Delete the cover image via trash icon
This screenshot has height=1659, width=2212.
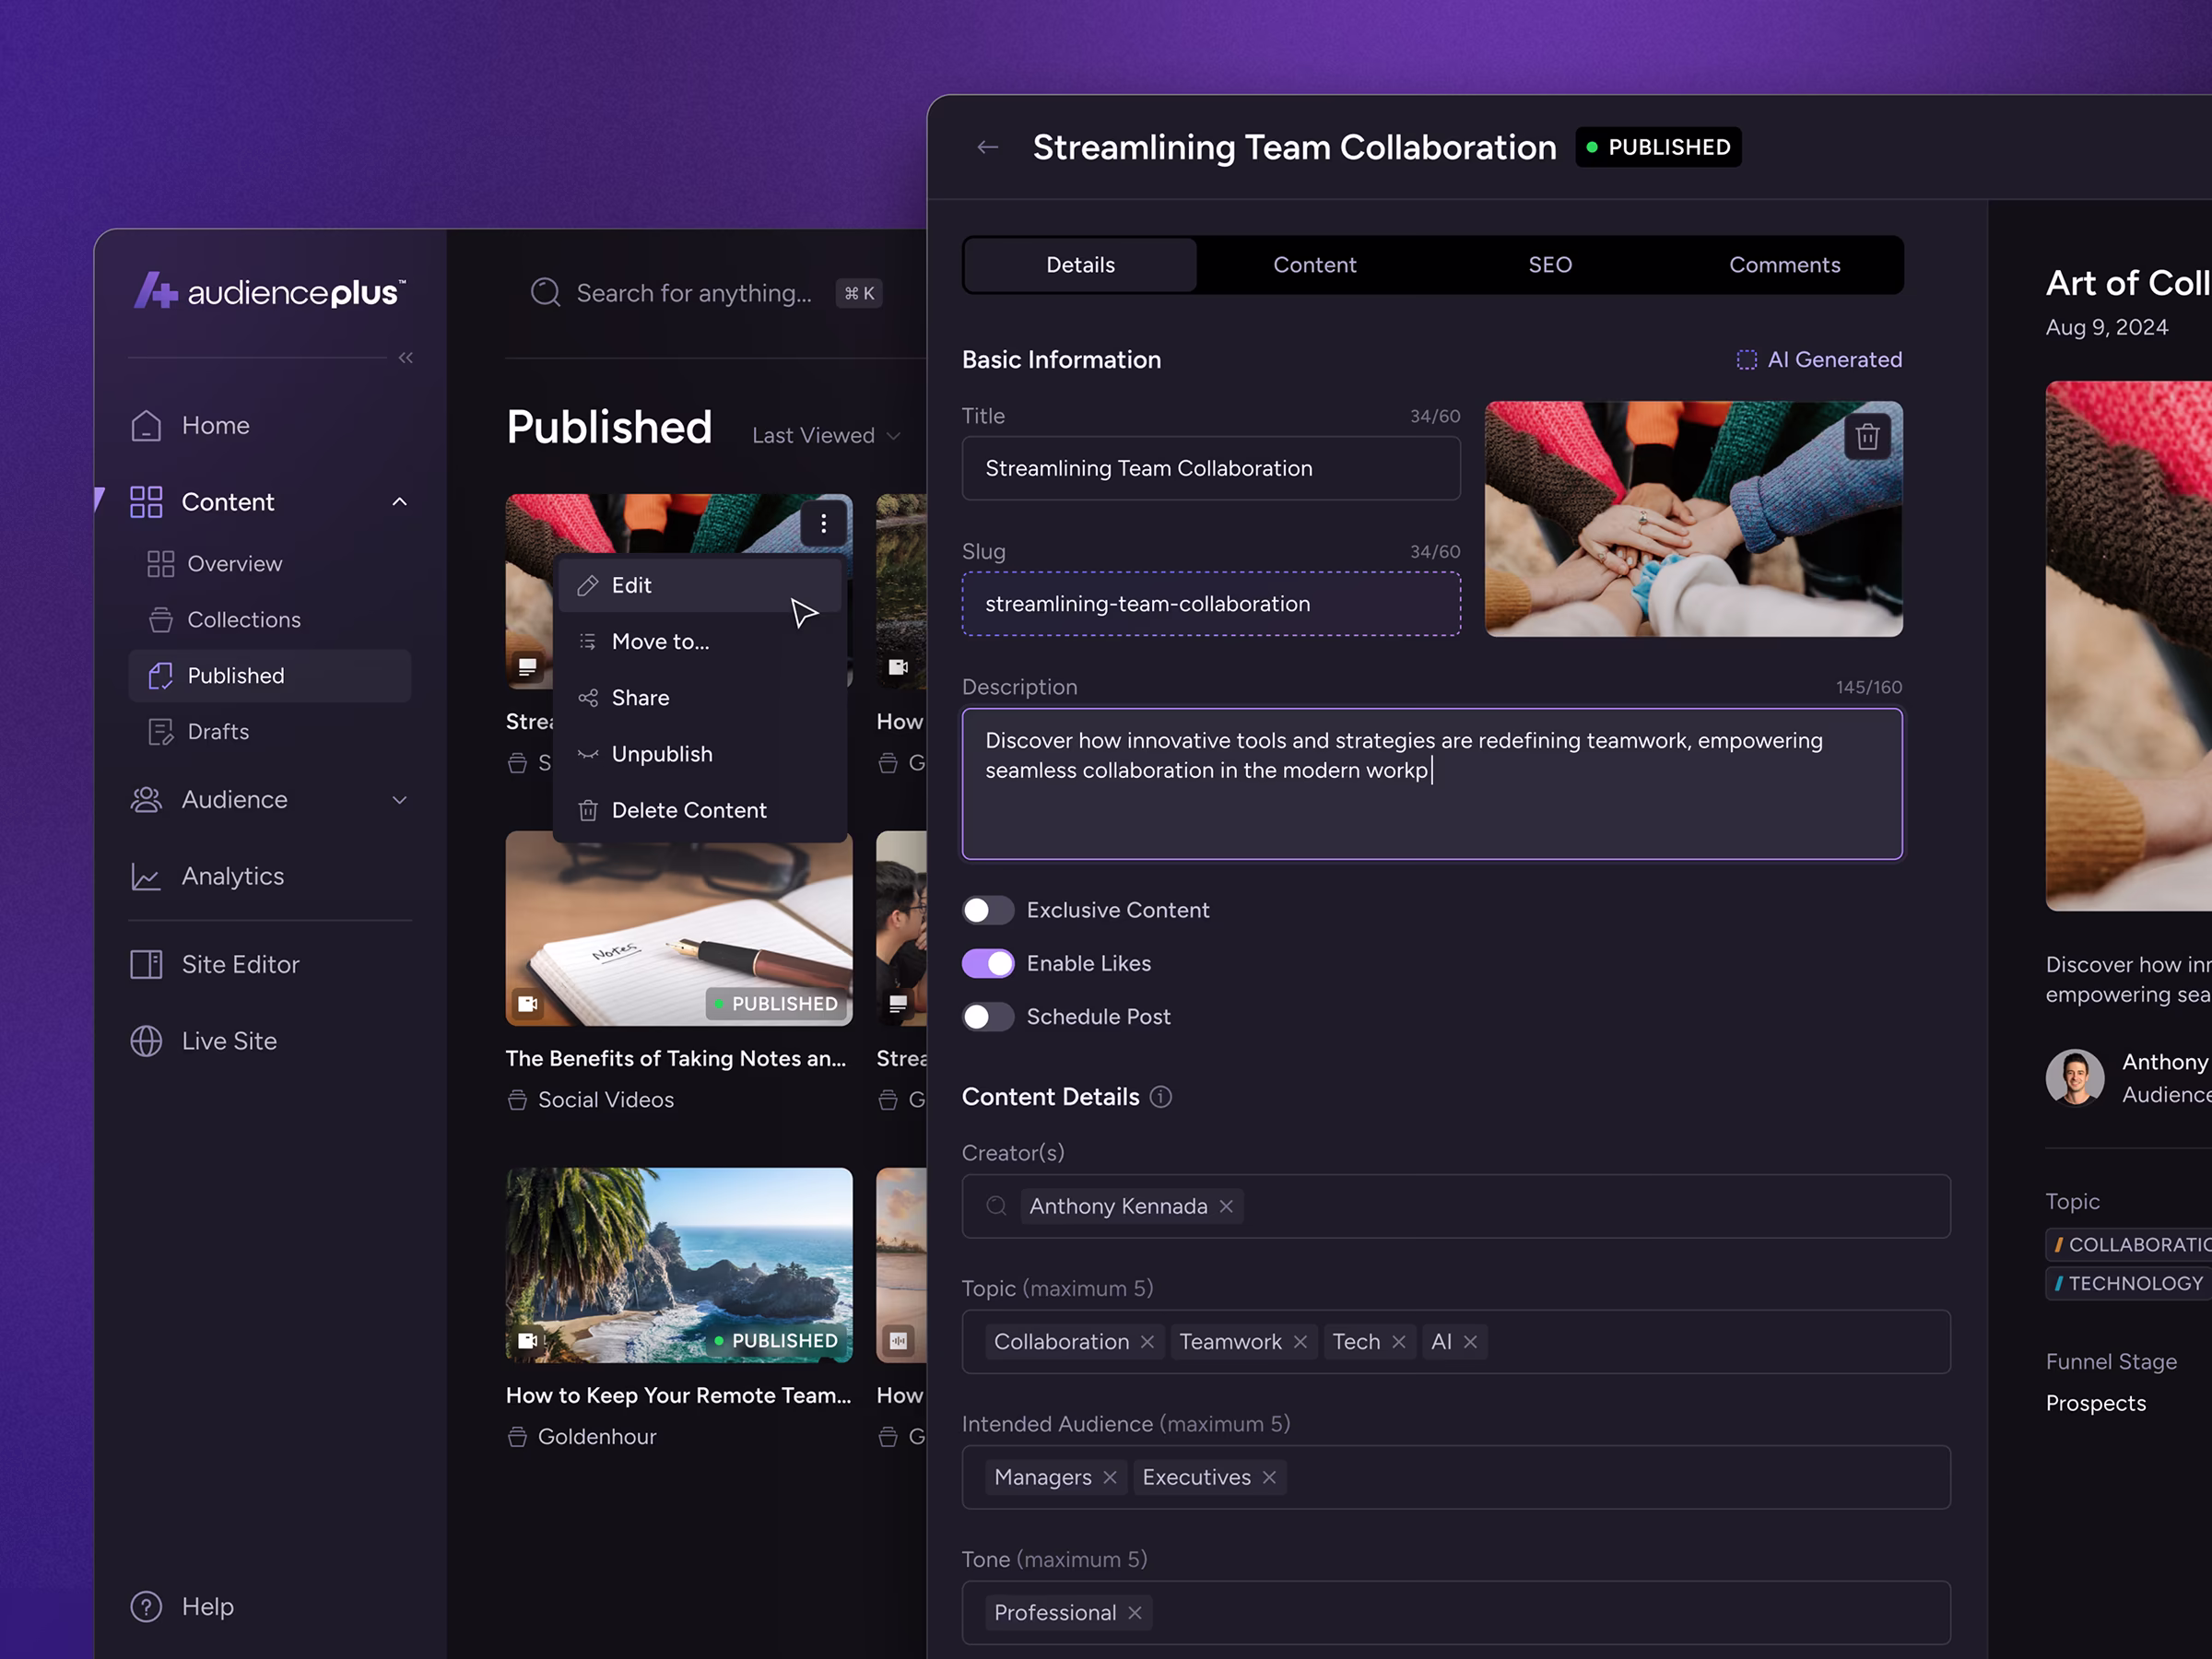pyautogui.click(x=1867, y=437)
